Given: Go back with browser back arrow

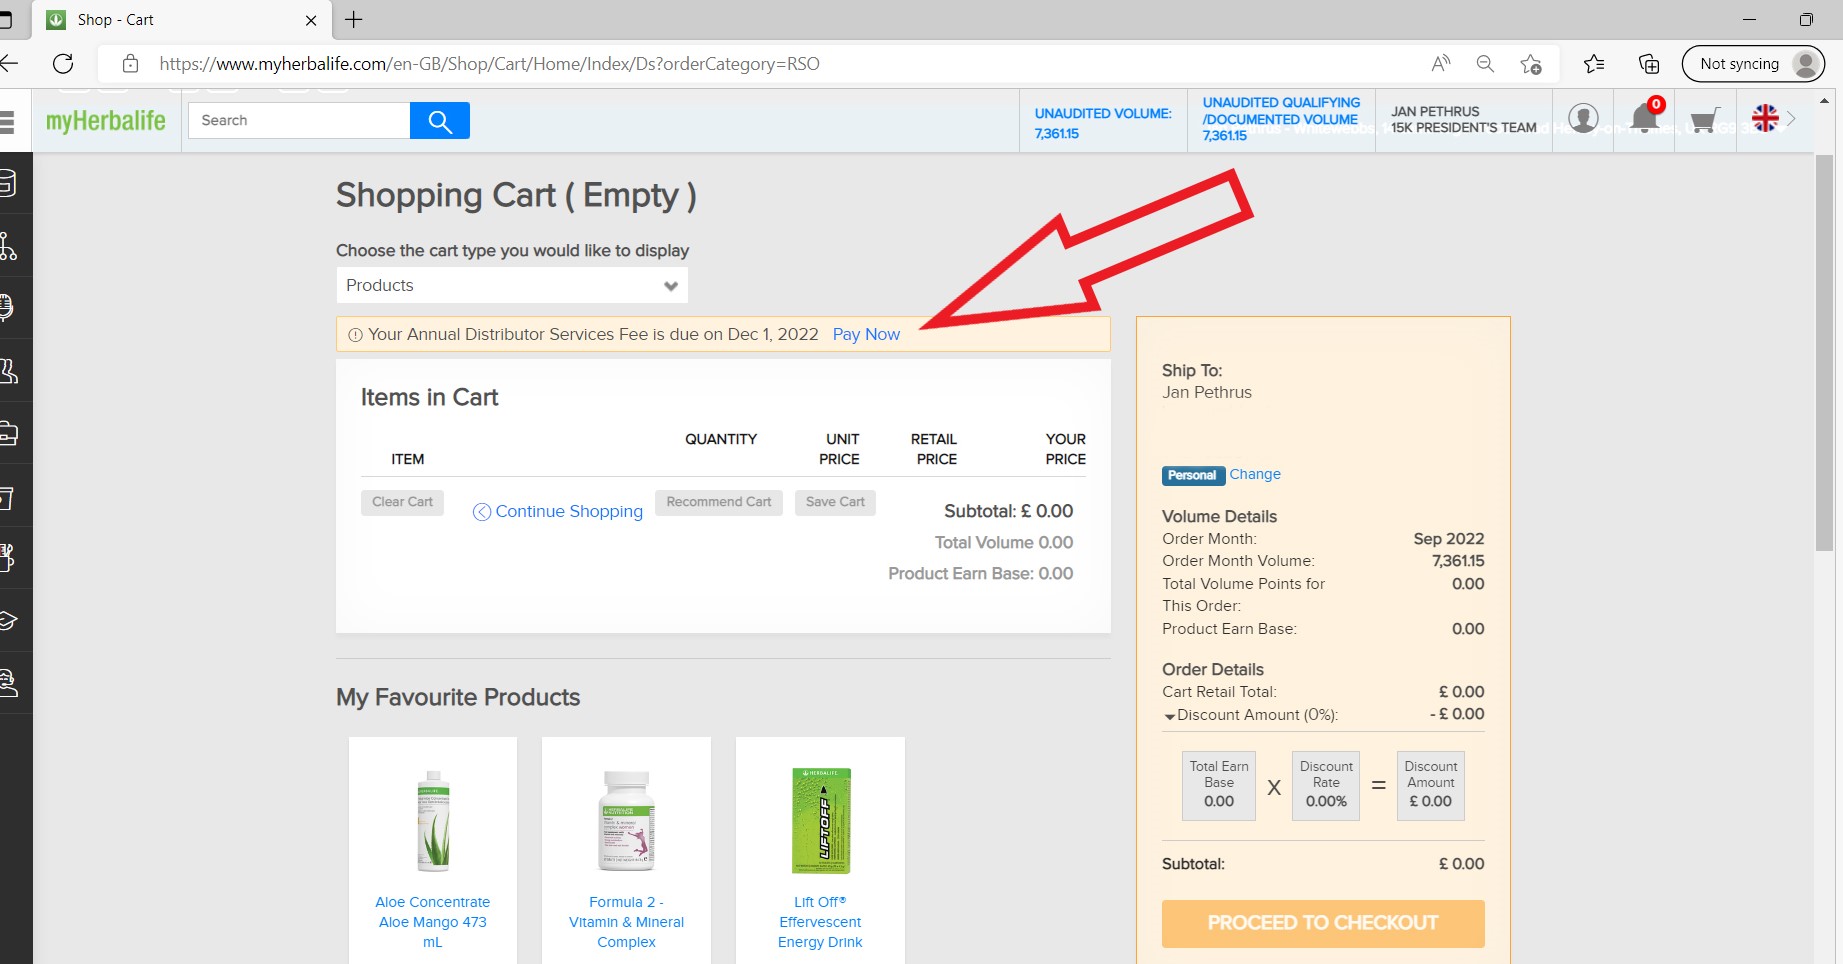Looking at the screenshot, I should [9, 64].
